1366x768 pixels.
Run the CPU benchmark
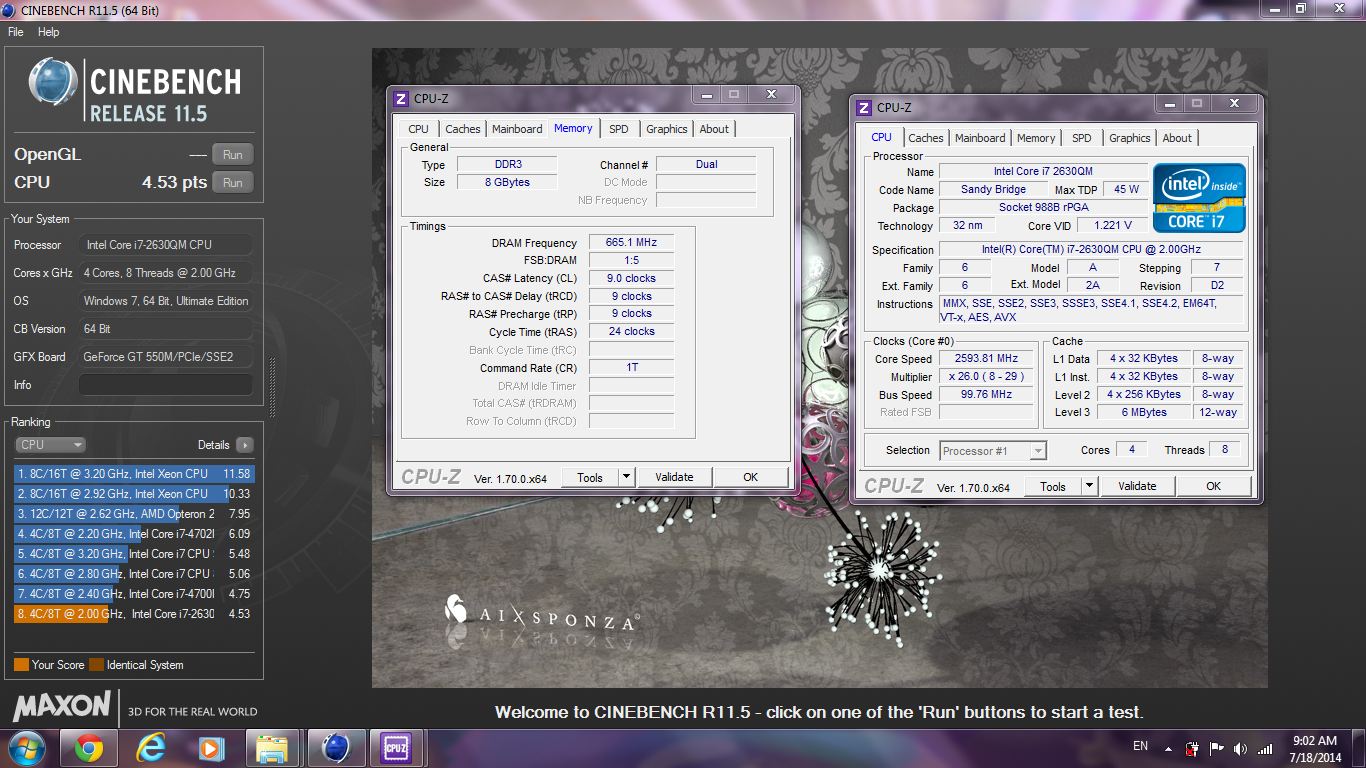[233, 183]
